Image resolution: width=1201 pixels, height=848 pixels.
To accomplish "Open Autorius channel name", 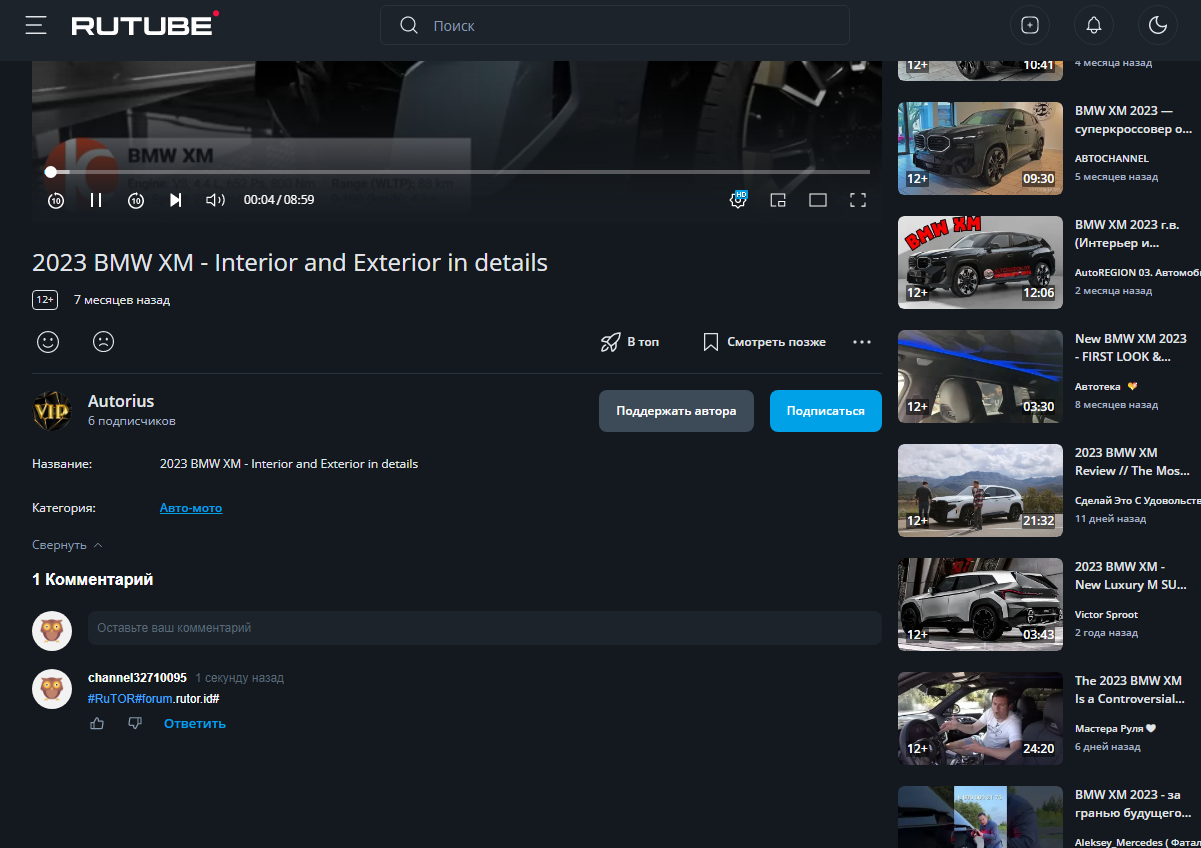I will click(121, 401).
